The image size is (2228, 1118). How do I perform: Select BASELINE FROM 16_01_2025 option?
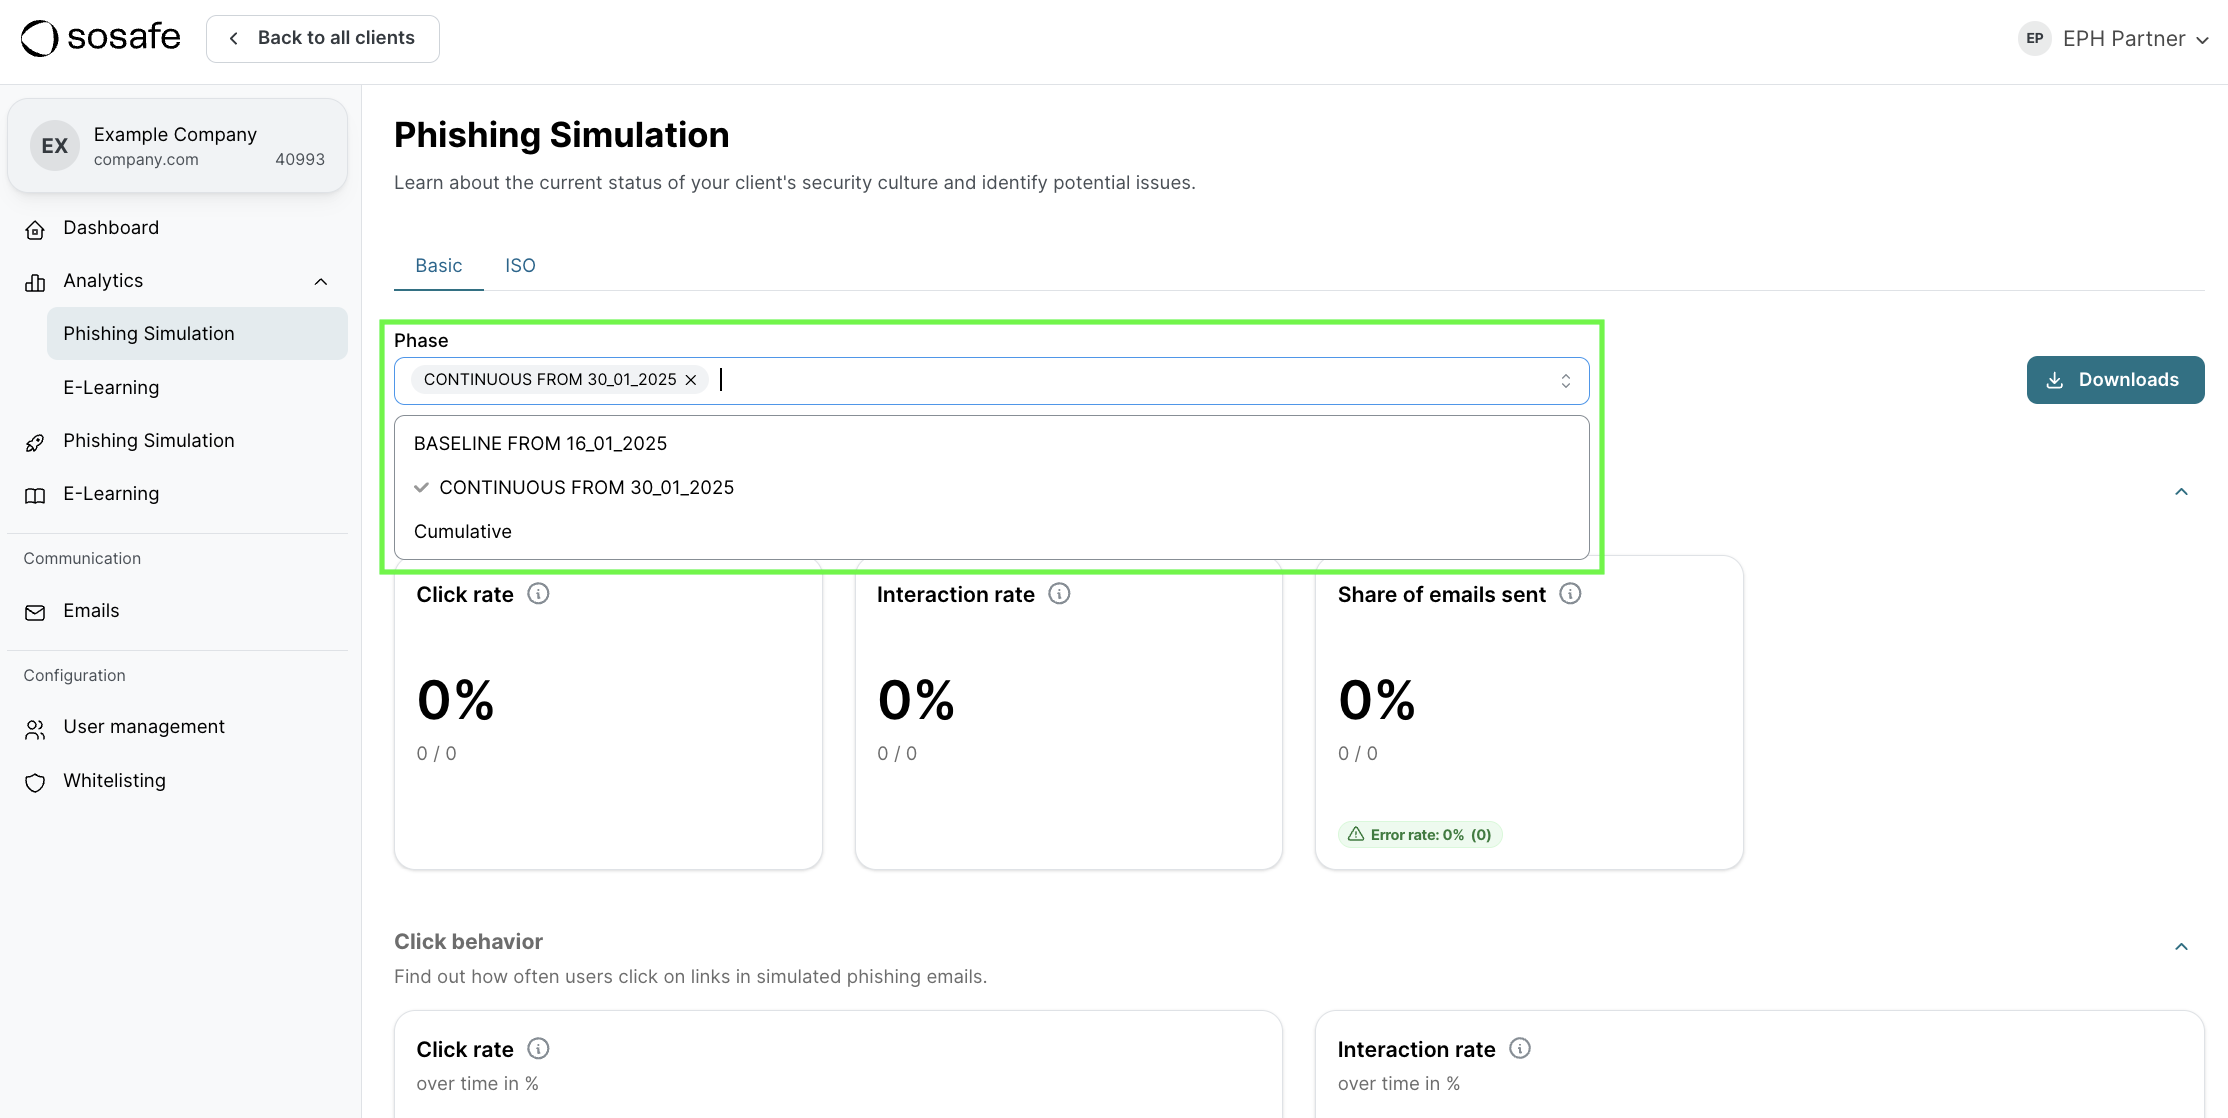coord(540,443)
